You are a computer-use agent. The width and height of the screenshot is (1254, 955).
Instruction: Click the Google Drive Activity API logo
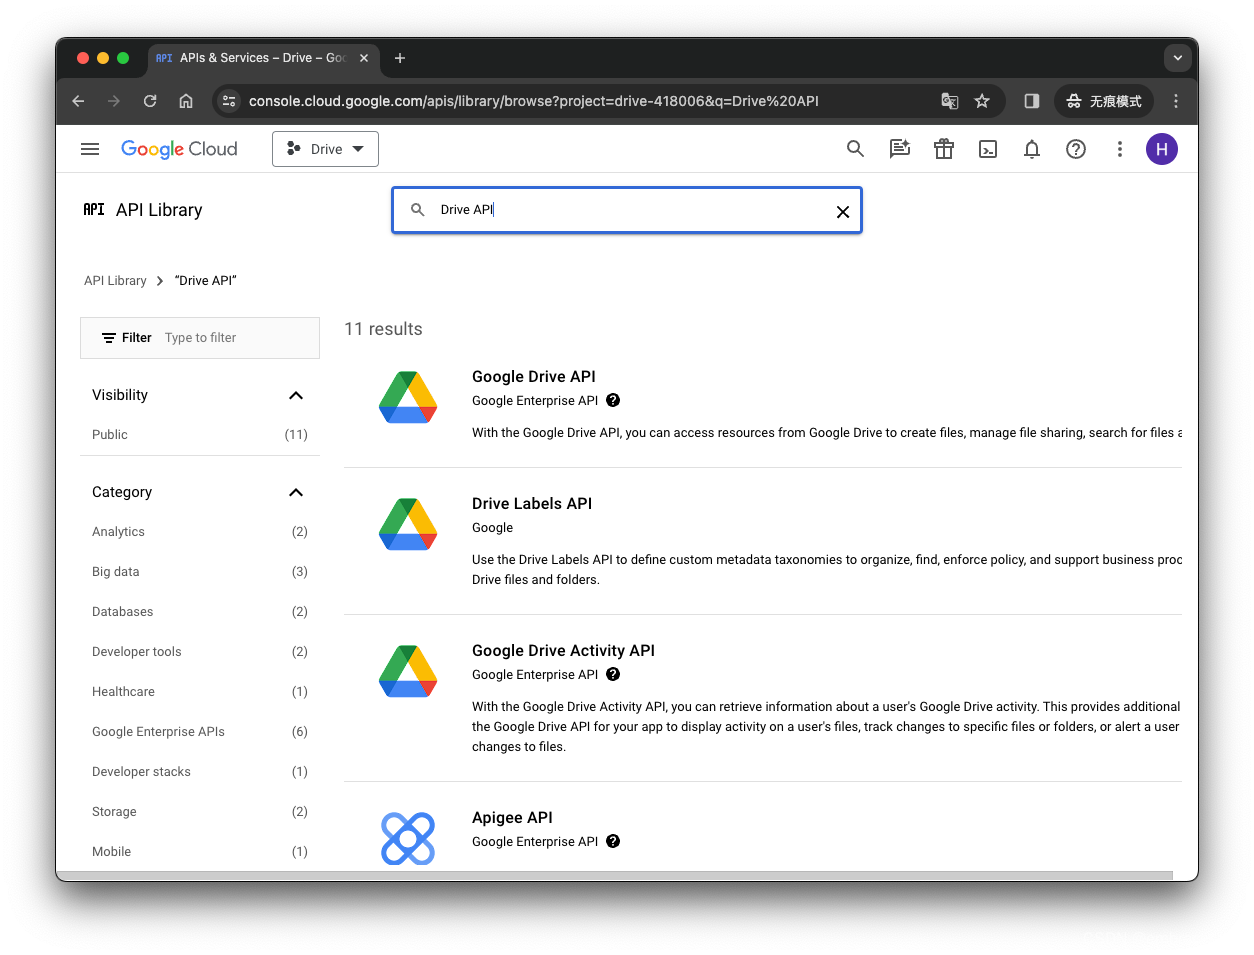point(408,671)
